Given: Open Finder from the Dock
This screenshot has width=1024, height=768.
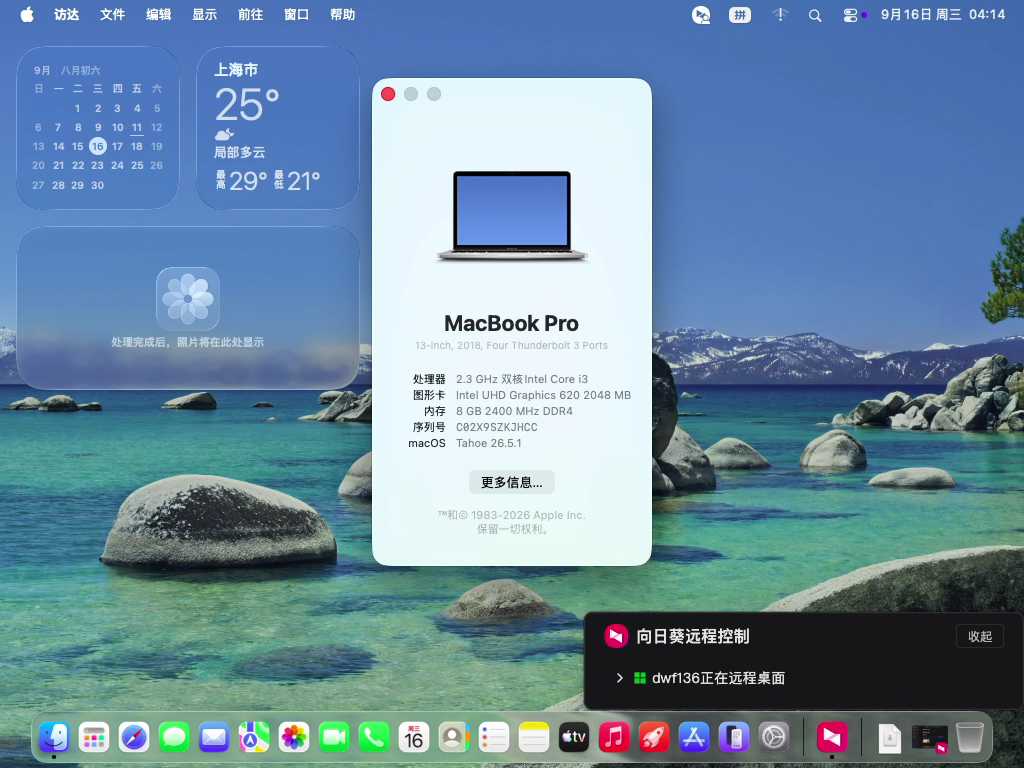Looking at the screenshot, I should (54, 738).
